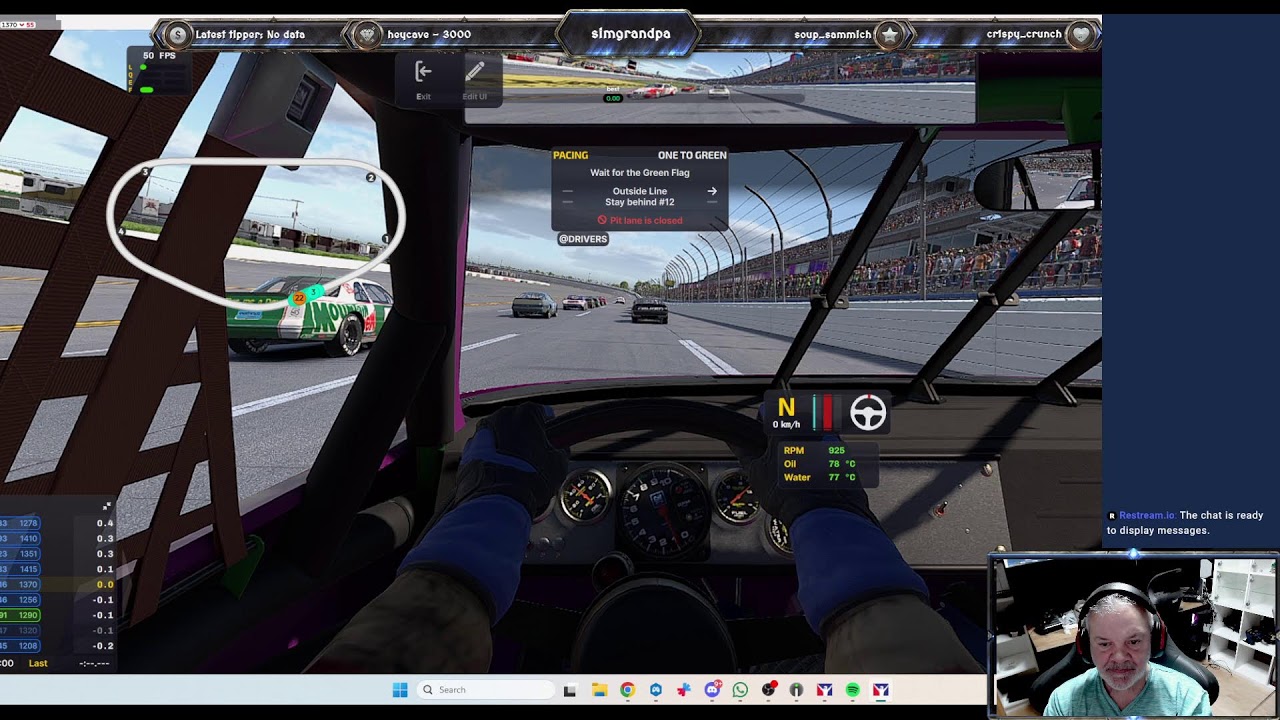Viewport: 1280px width, 720px height.
Task: Open the Discord icon in the taskbar
Action: 712,690
